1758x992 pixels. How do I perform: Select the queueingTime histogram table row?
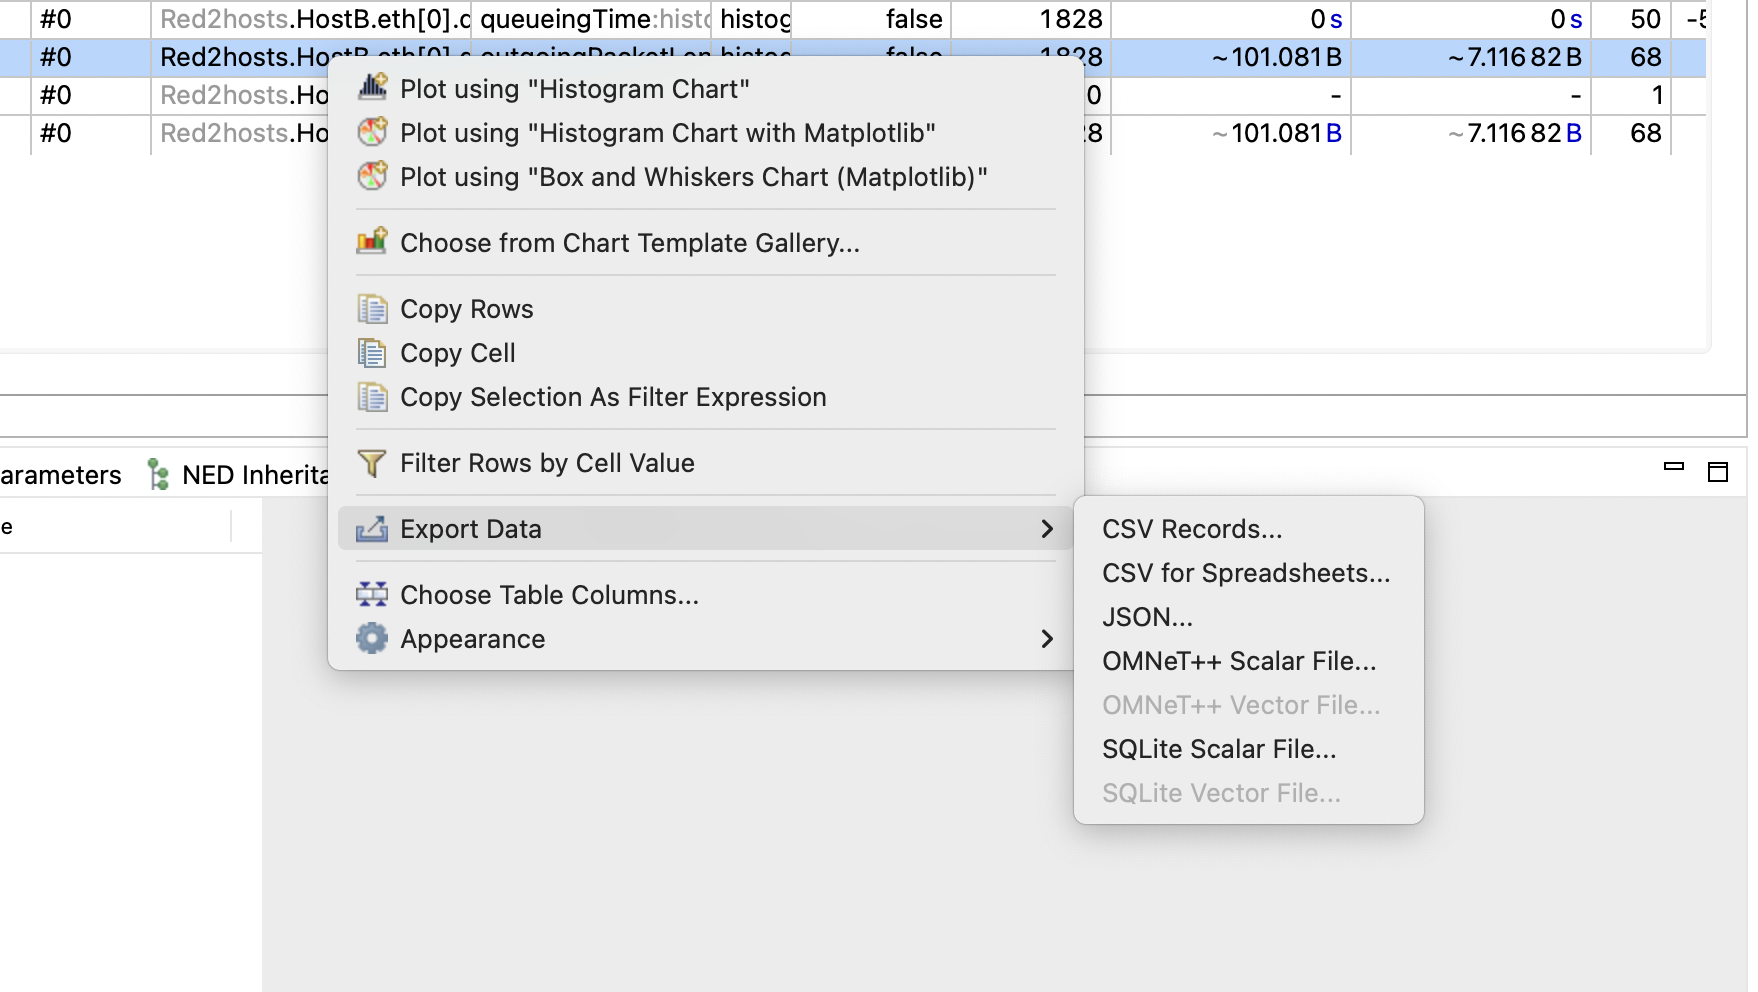[852, 19]
